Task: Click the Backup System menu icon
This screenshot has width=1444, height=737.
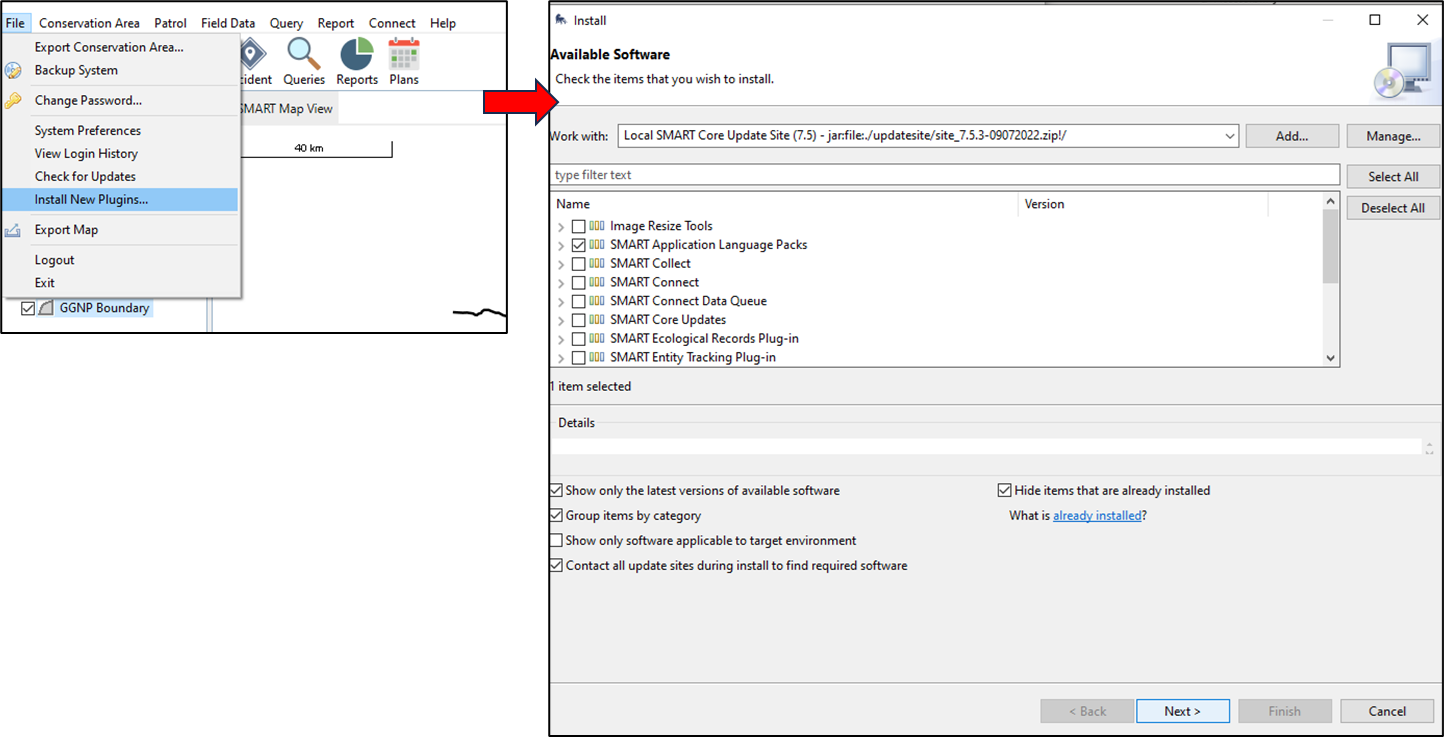Action: 13,71
